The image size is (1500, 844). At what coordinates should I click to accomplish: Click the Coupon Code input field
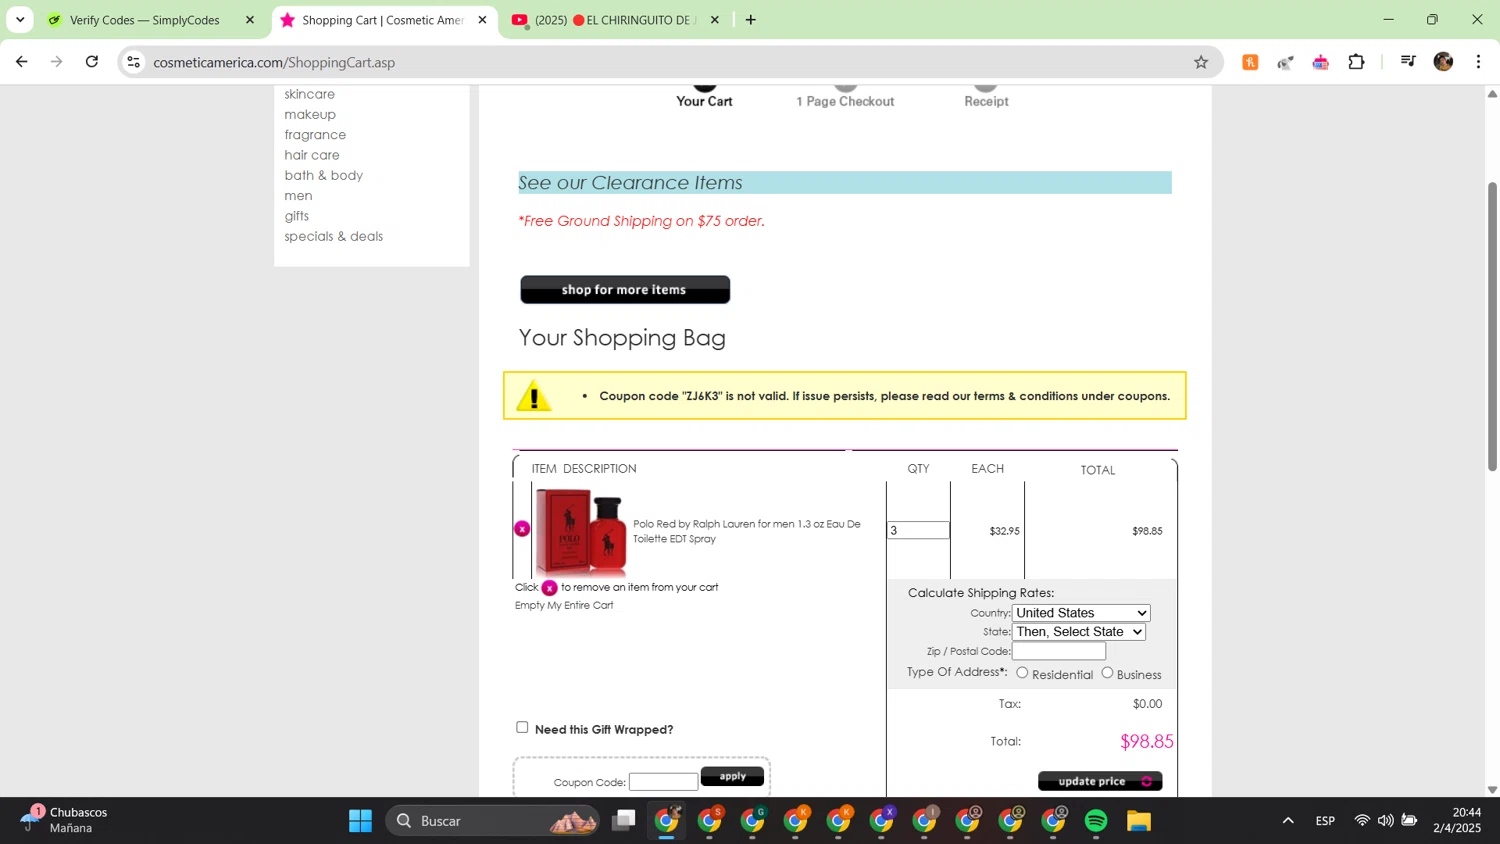pyautogui.click(x=663, y=782)
